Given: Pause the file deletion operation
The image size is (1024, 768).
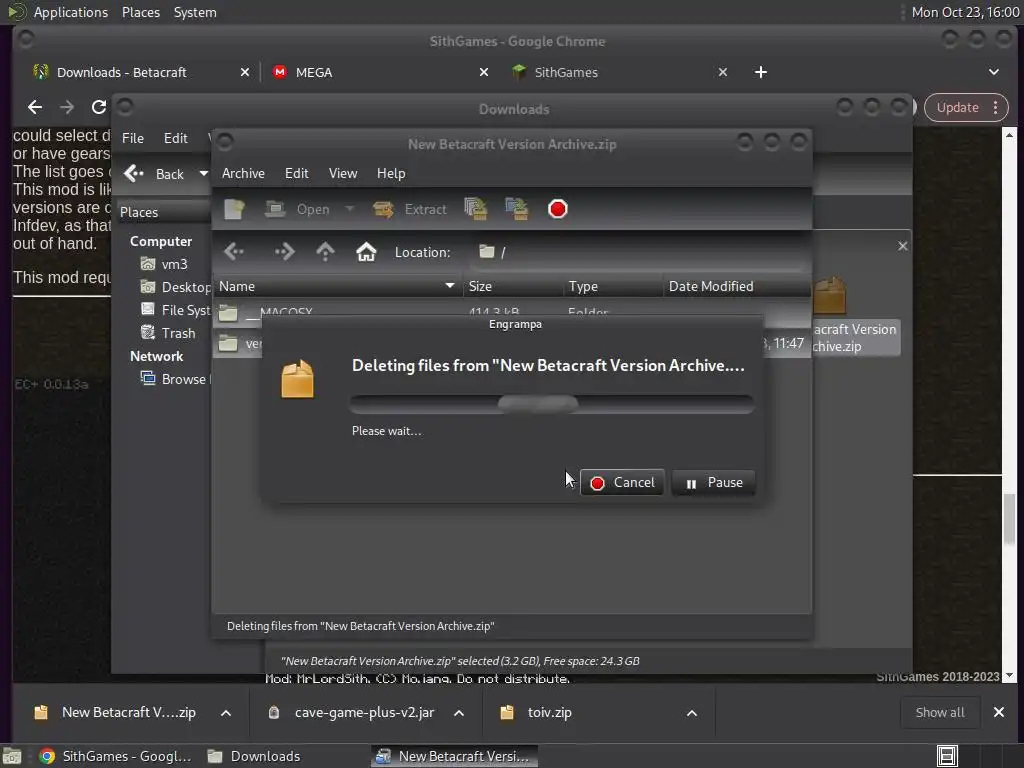Looking at the screenshot, I should pos(713,483).
